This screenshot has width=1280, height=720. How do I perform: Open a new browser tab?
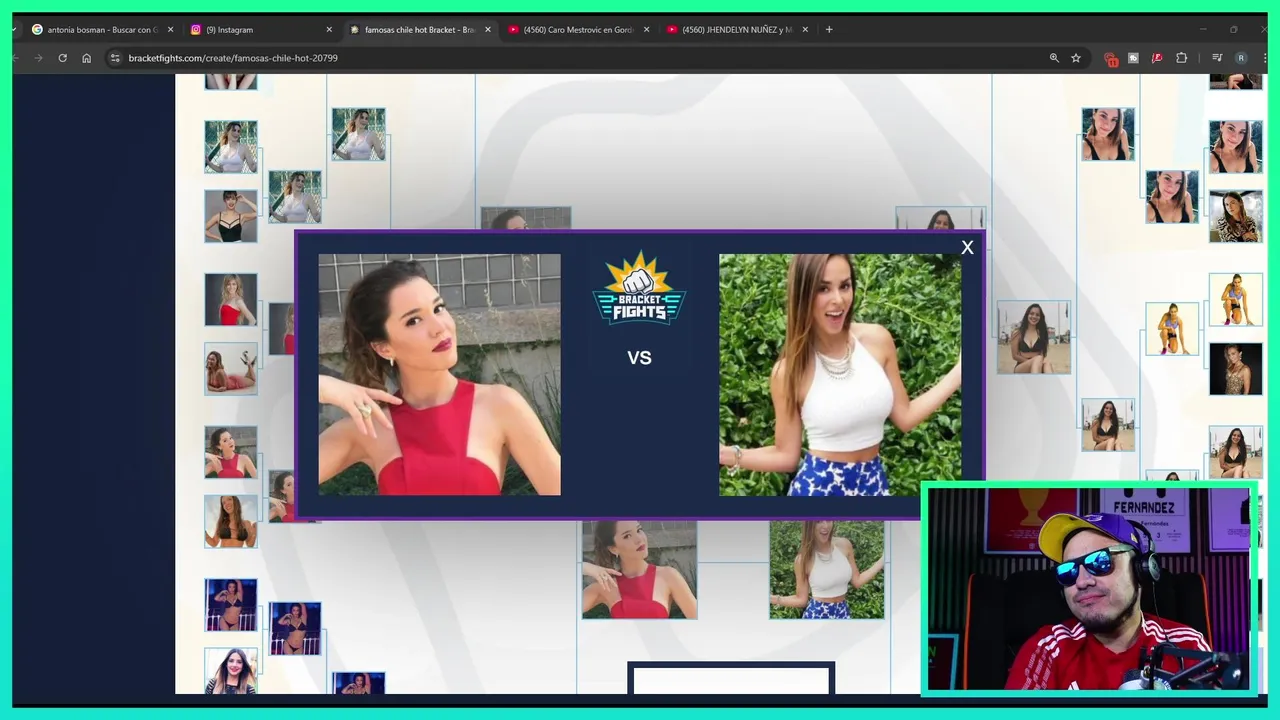[x=829, y=30]
